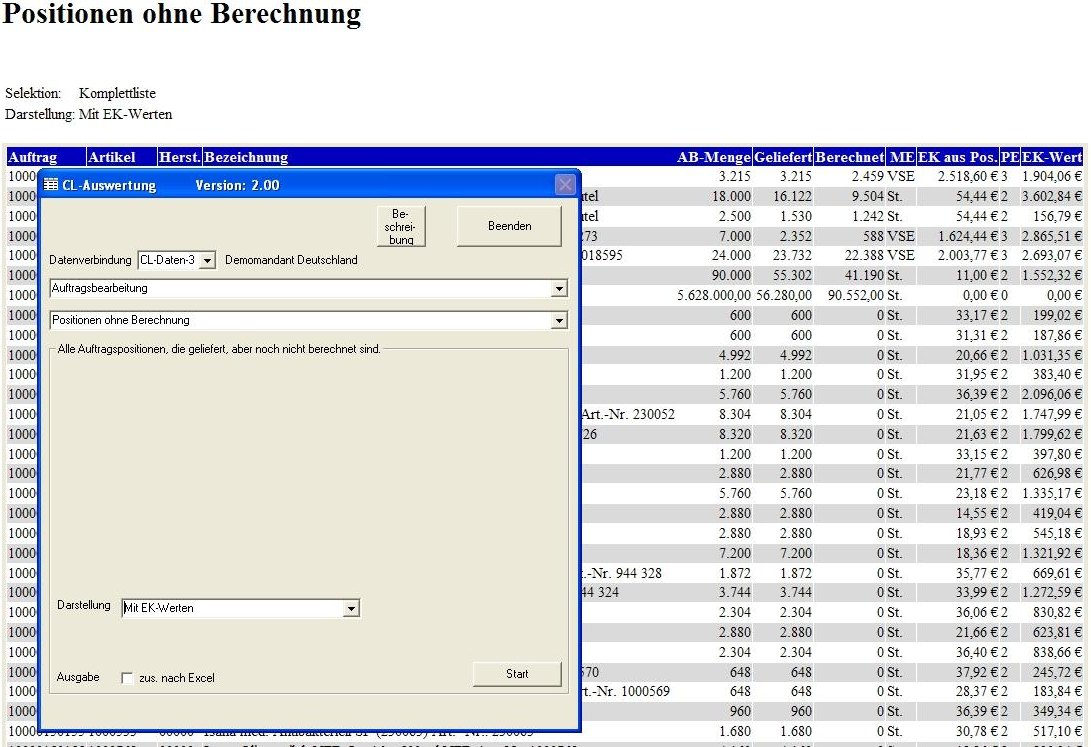Click the Geliefert value 55.302
Image resolution: width=1091 pixels, height=747 pixels.
pyautogui.click(x=793, y=275)
